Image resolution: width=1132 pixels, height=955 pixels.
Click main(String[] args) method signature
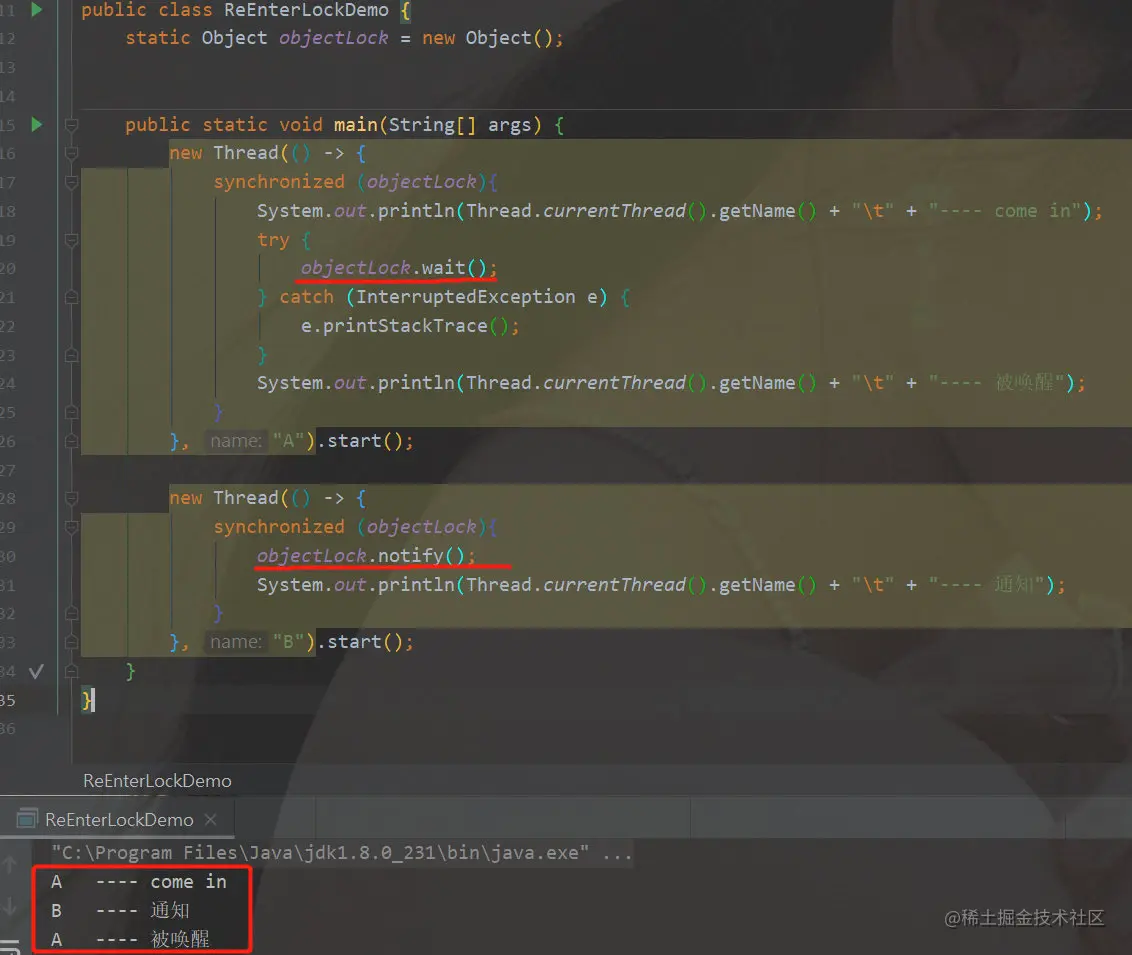[437, 125]
